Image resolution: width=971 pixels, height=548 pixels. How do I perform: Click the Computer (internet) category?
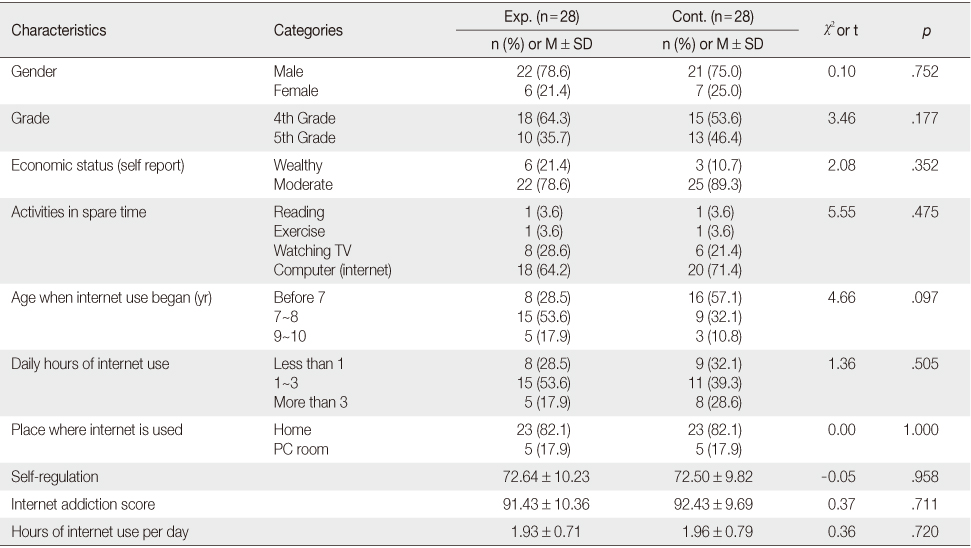click(x=333, y=270)
